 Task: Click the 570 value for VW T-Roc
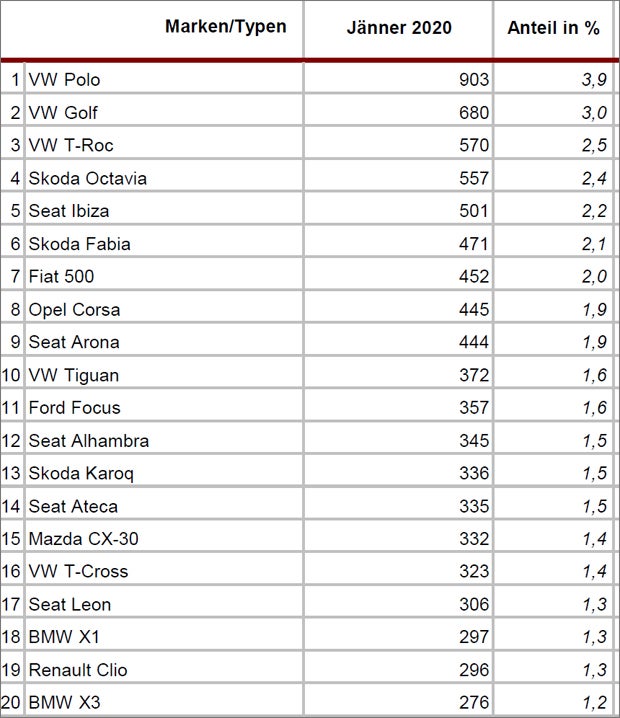[x=474, y=145]
